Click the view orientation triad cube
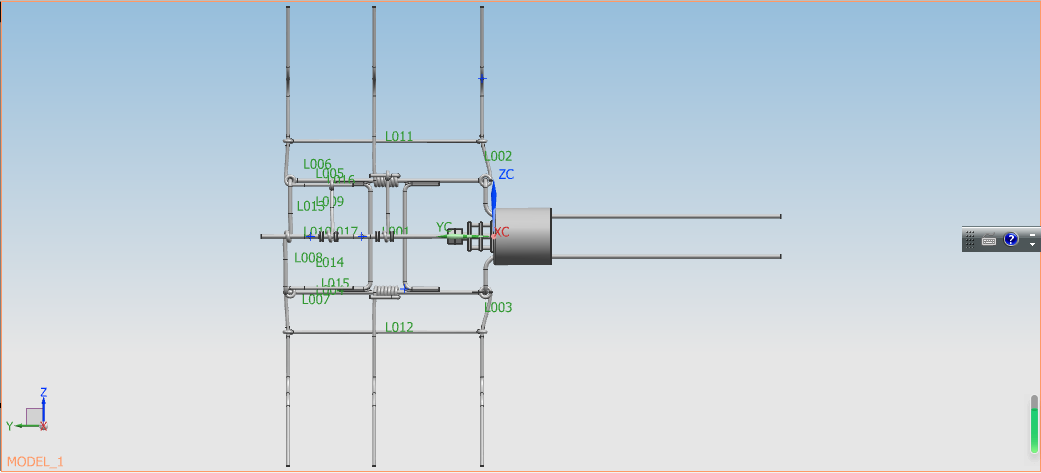 34,417
